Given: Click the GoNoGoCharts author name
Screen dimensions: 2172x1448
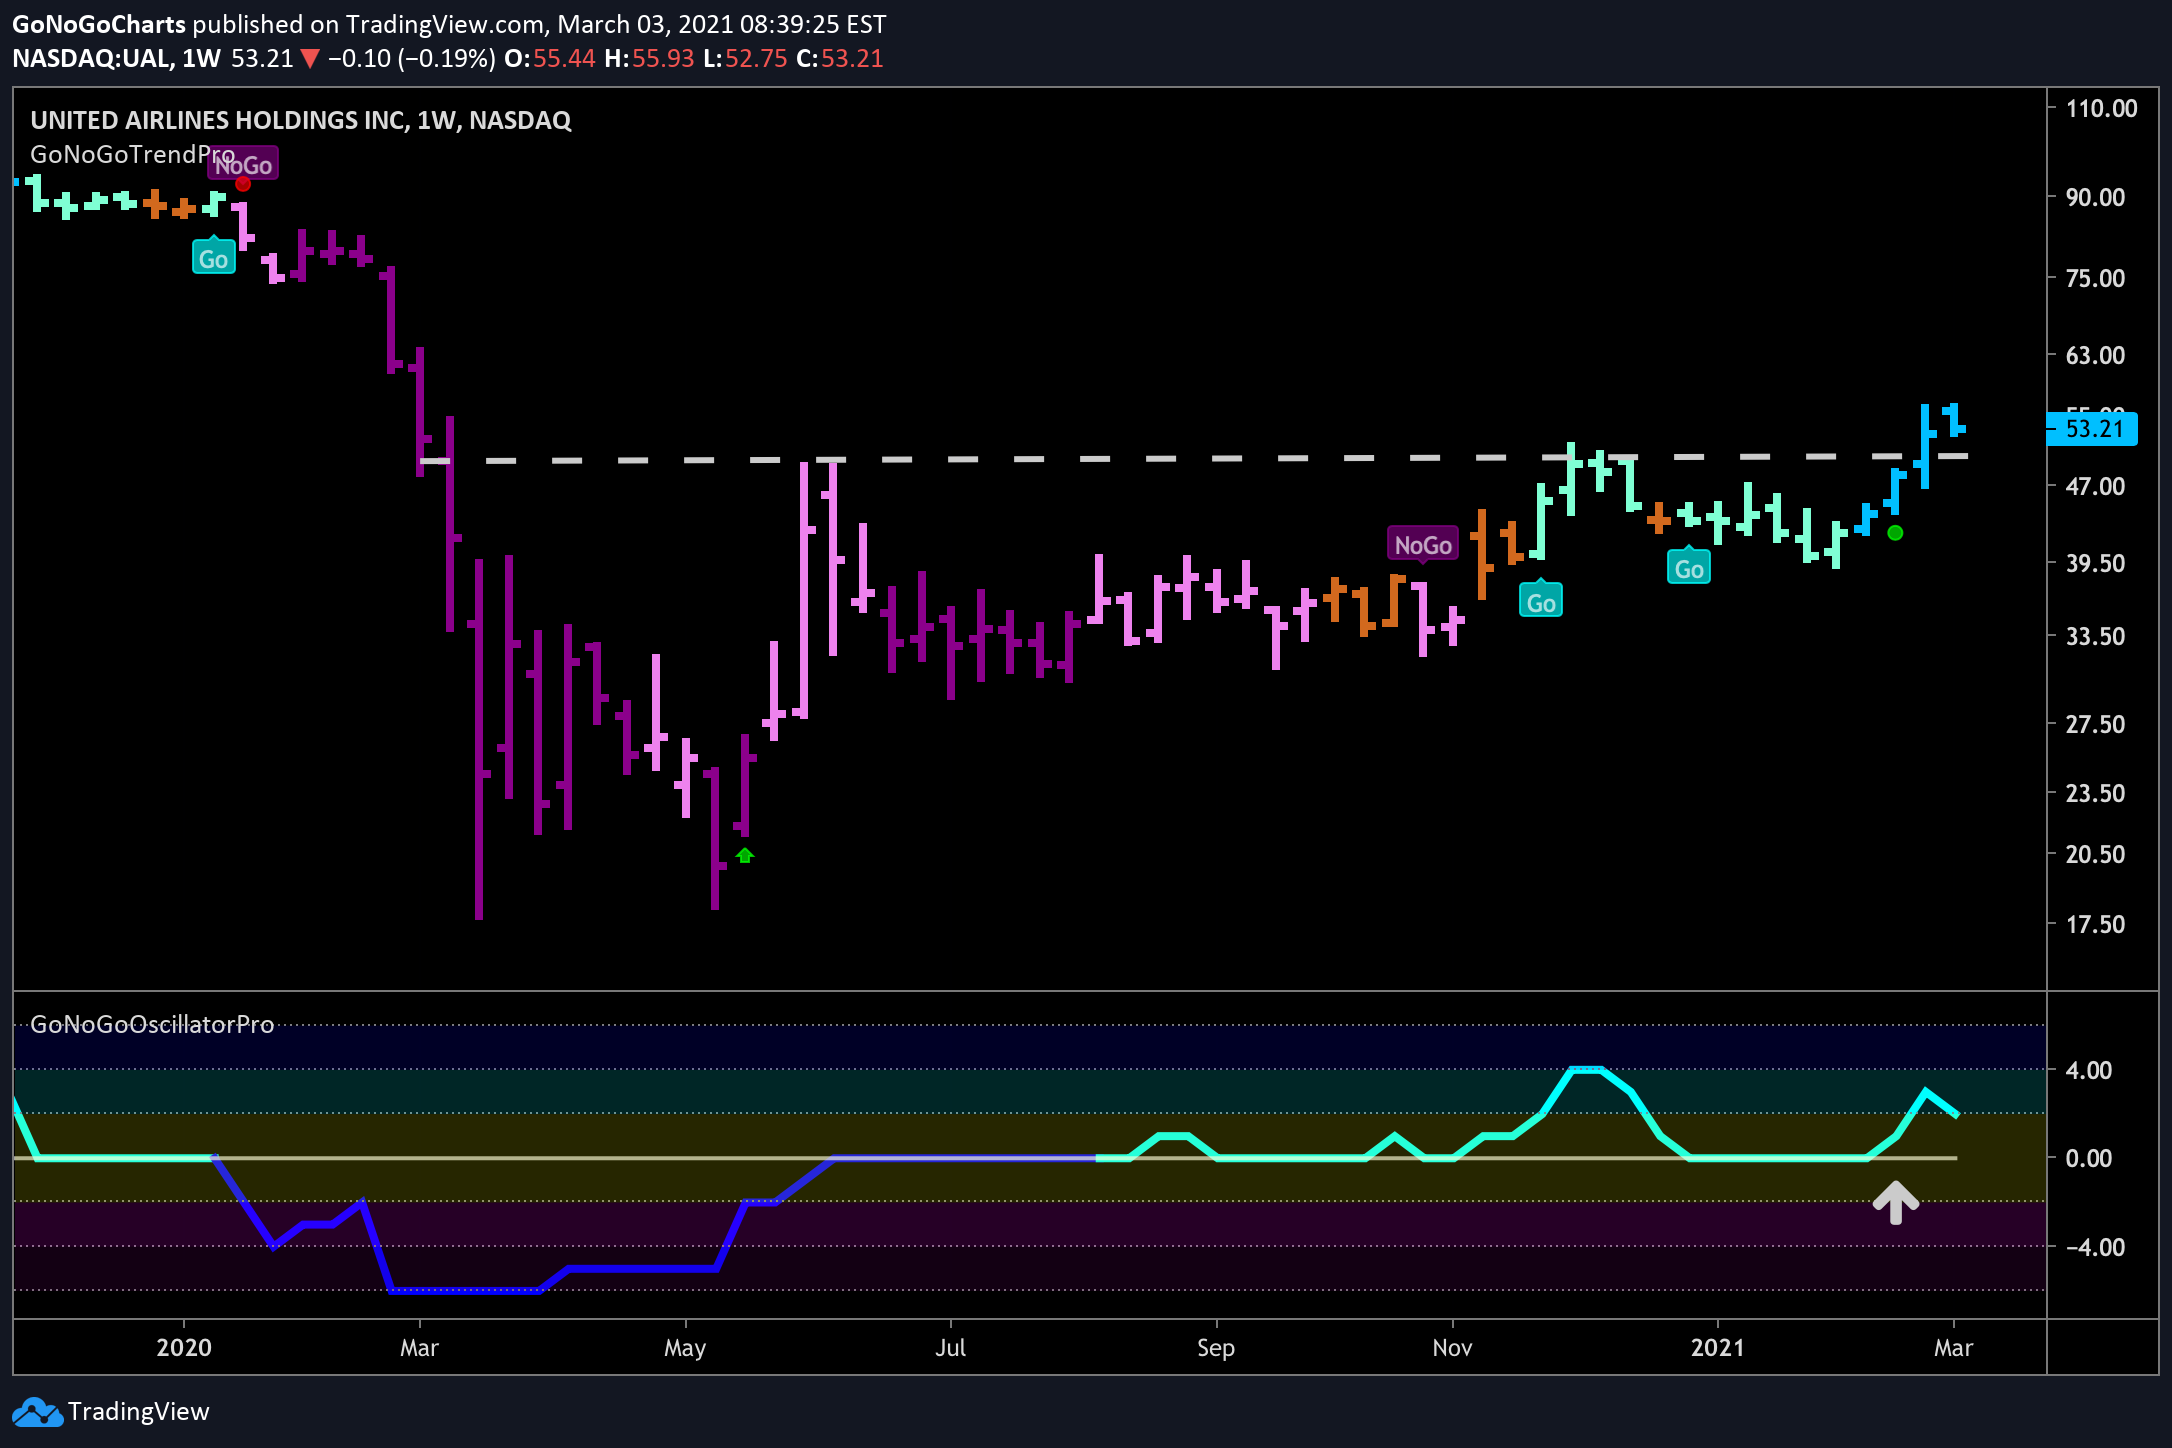Looking at the screenshot, I should point(99,24).
